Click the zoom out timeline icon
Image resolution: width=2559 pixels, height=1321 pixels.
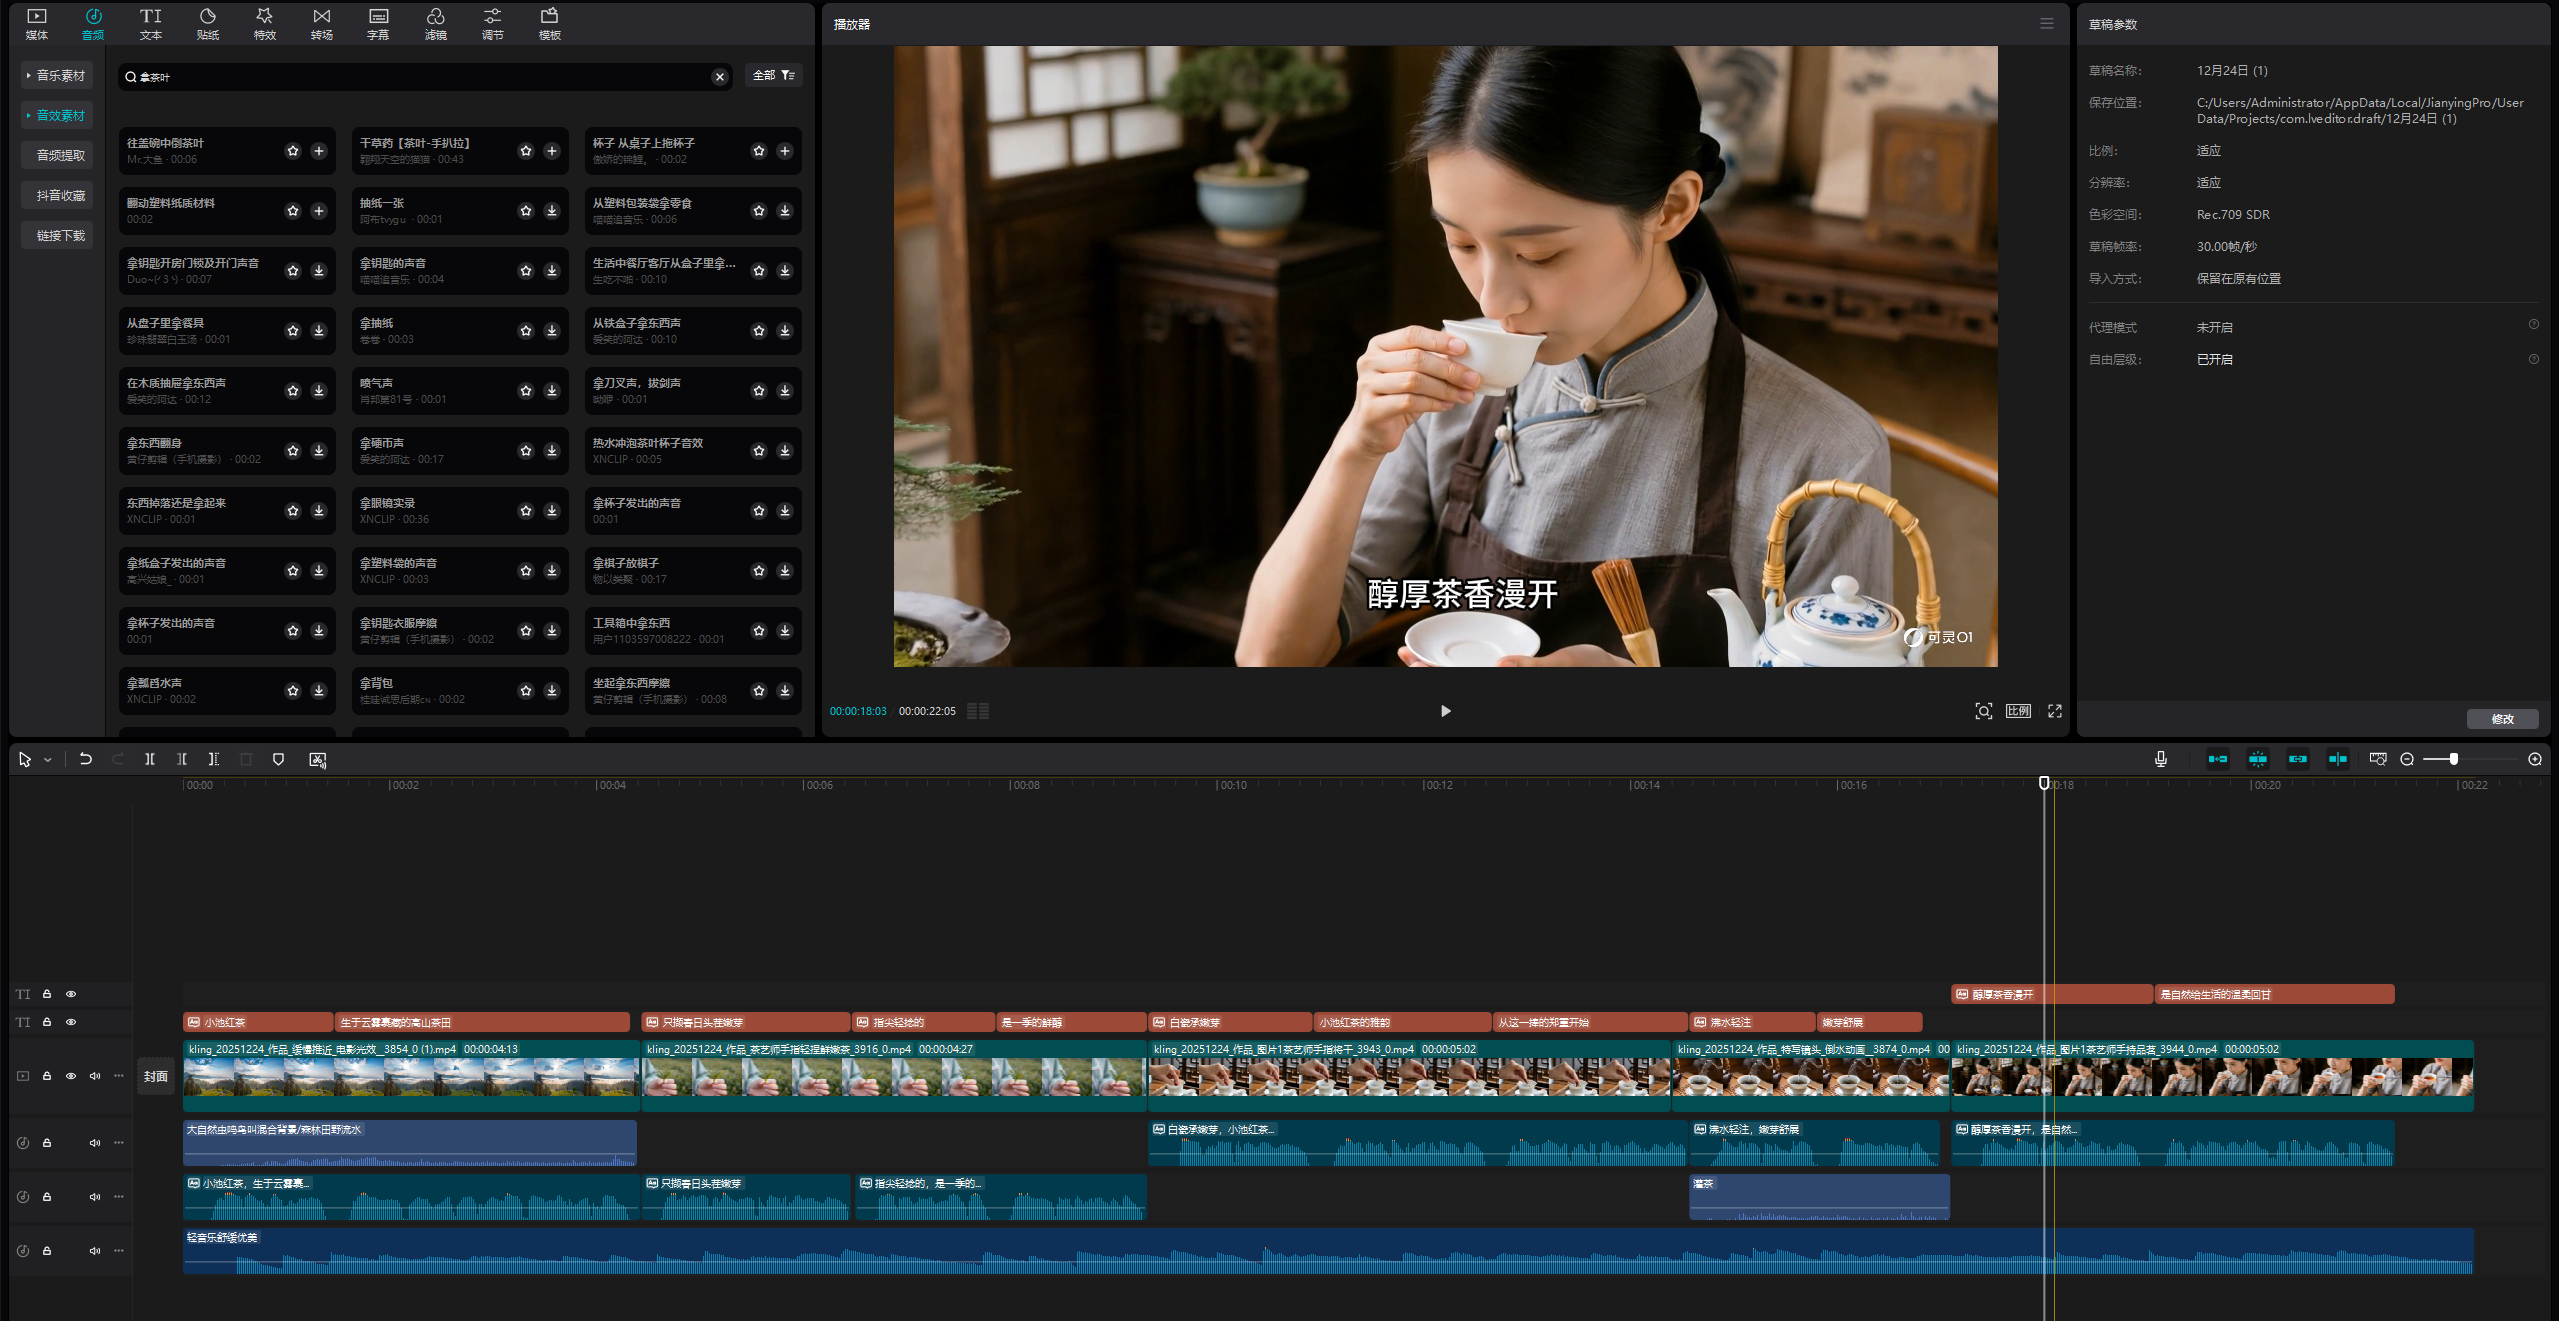[2407, 759]
